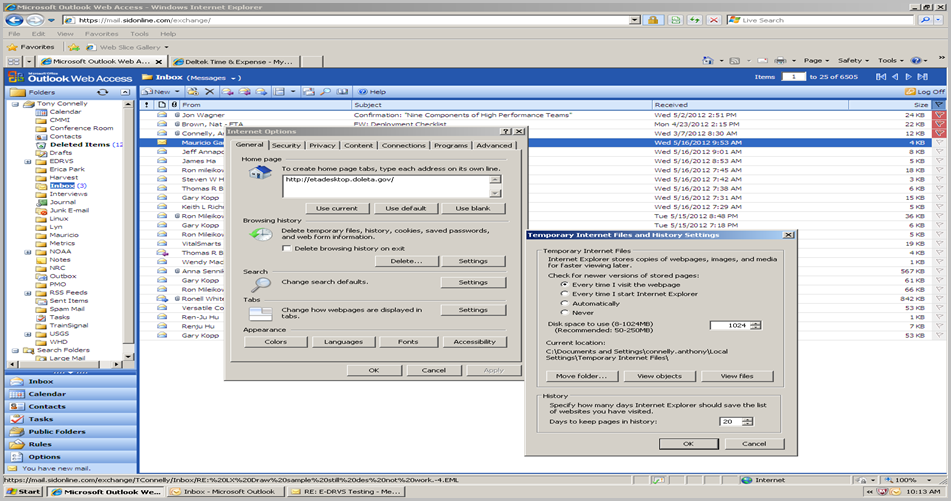Click the Forward icon in OWA toolbar
Image resolution: width=951 pixels, height=501 pixels.
tap(261, 92)
